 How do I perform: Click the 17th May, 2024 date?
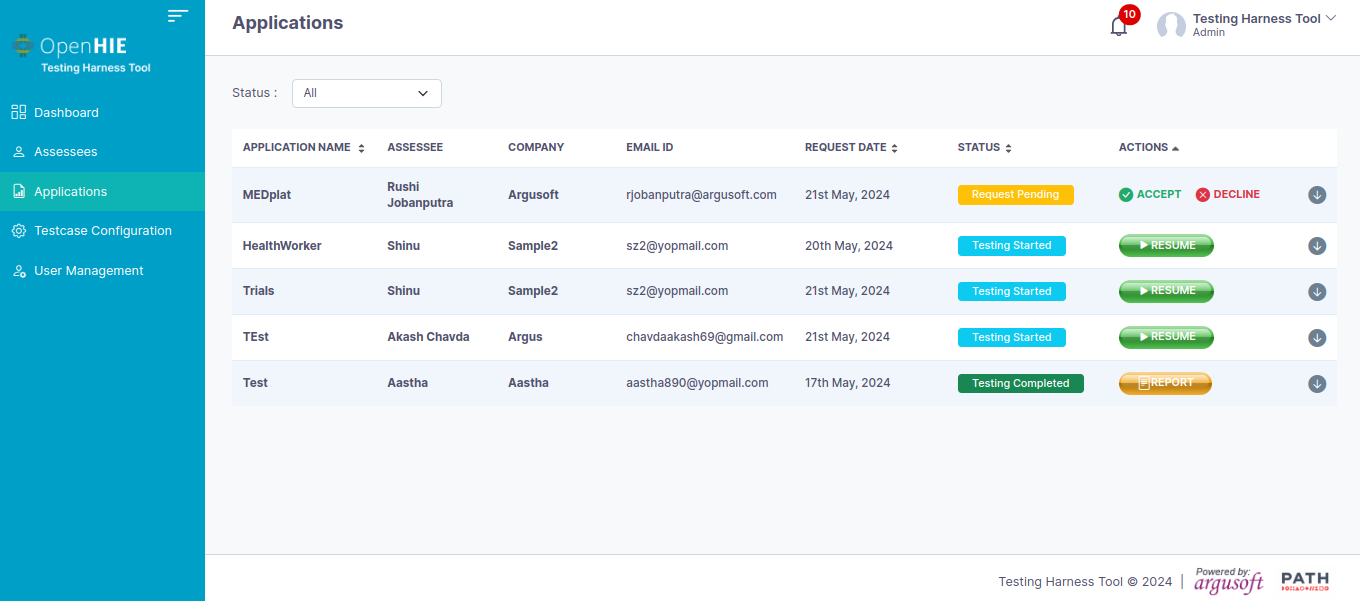coord(848,383)
